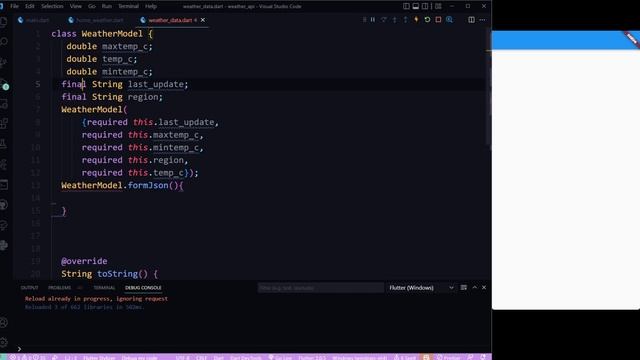Image resolution: width=640 pixels, height=360 pixels.
Task: Toggle the bottom panel layout icon
Action: tap(416, 6)
